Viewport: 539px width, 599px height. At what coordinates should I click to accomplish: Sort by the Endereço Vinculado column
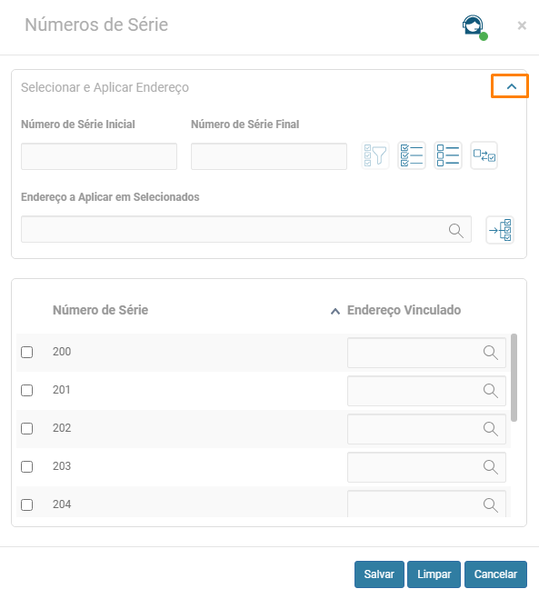pos(404,310)
